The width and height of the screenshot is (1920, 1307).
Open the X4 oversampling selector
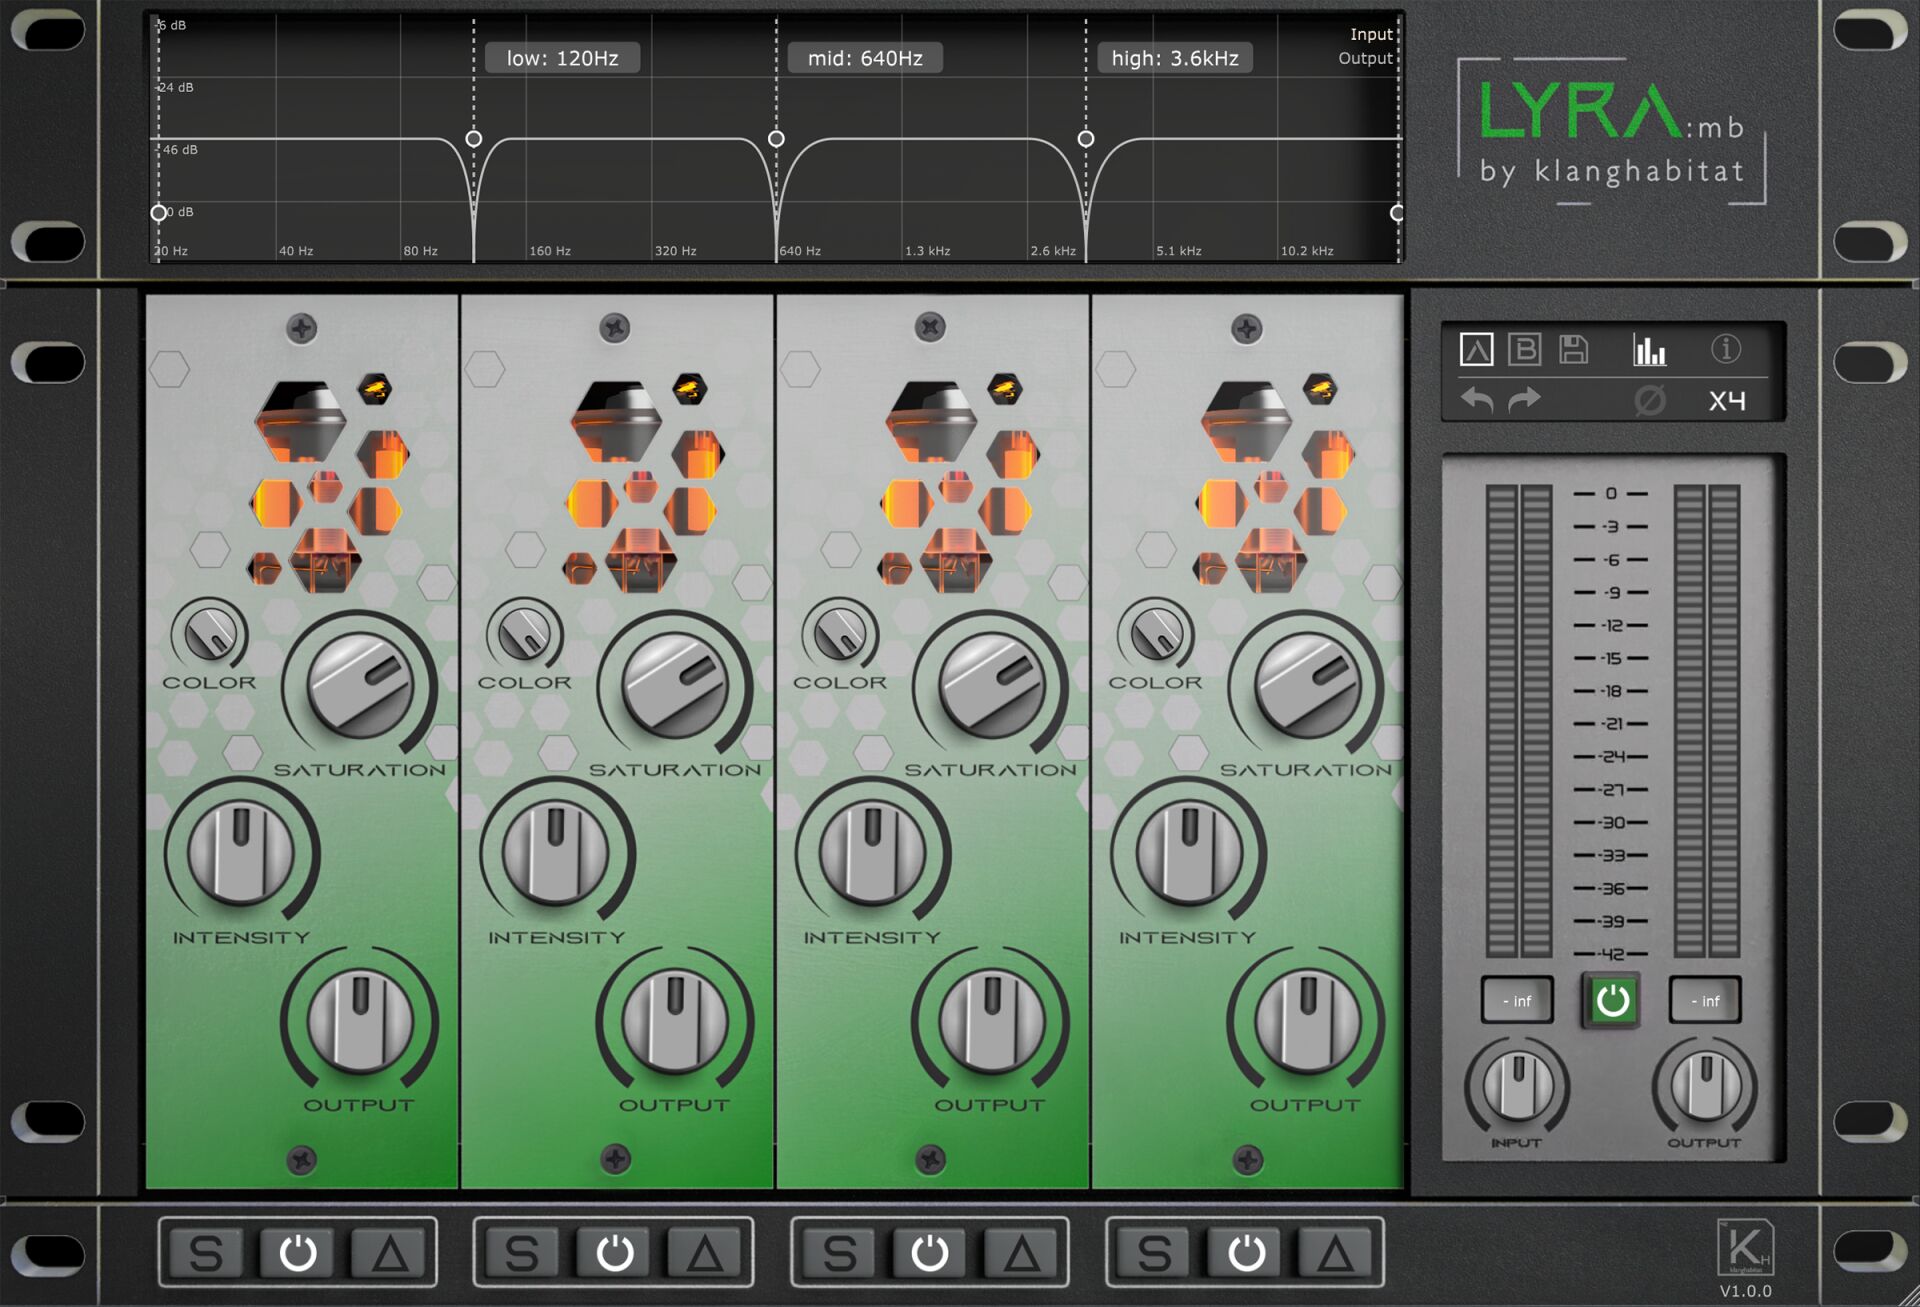pos(1727,400)
